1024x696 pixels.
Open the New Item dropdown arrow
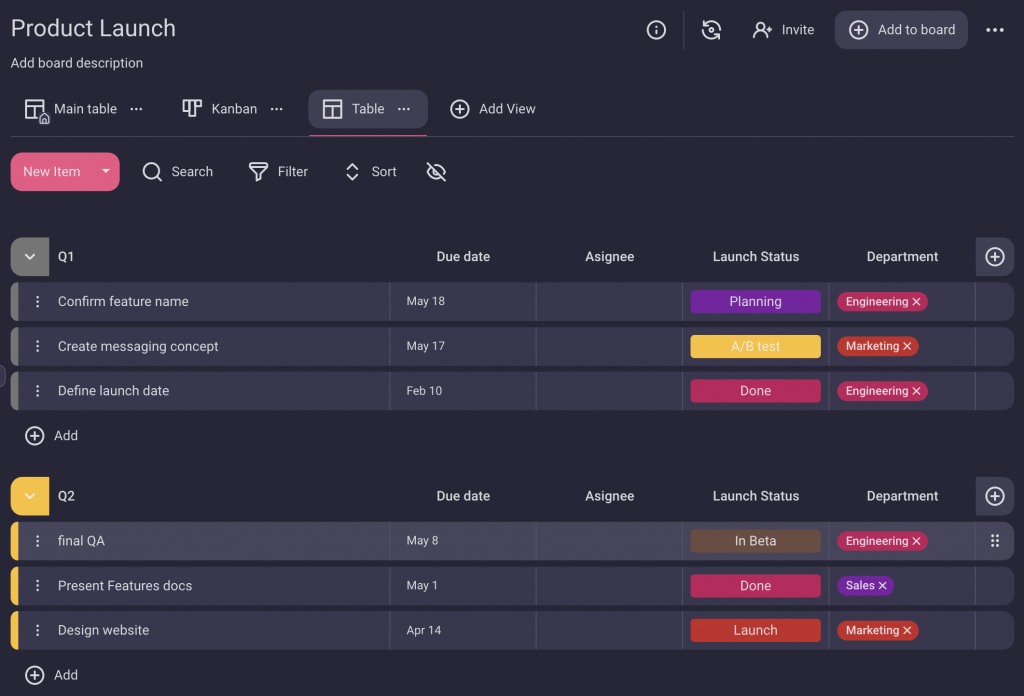pyautogui.click(x=105, y=172)
